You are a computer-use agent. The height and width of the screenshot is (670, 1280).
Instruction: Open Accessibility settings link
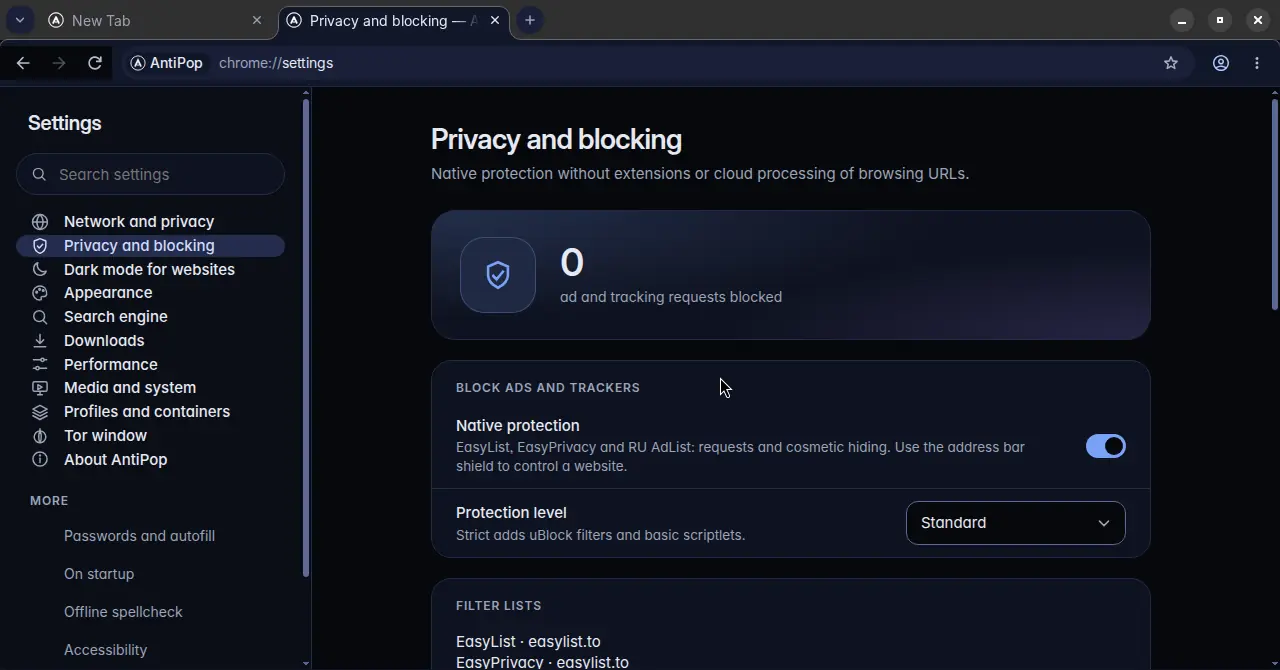(105, 650)
